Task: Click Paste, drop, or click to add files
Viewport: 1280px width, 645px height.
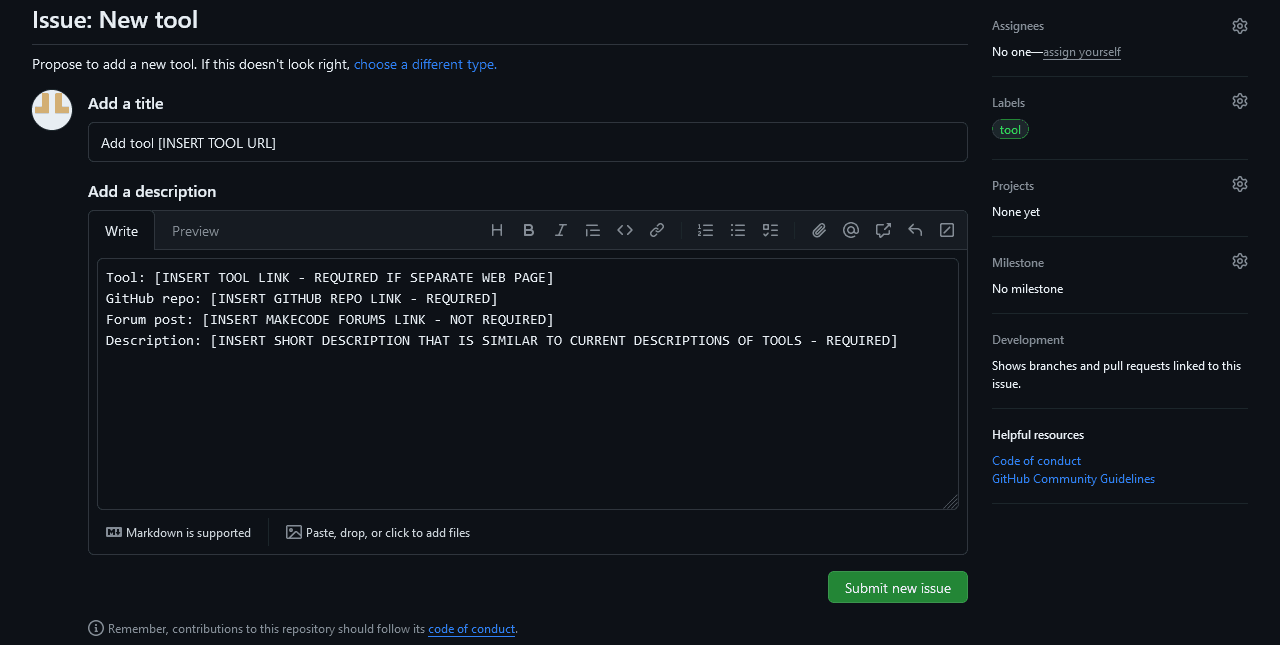Action: pyautogui.click(x=378, y=533)
